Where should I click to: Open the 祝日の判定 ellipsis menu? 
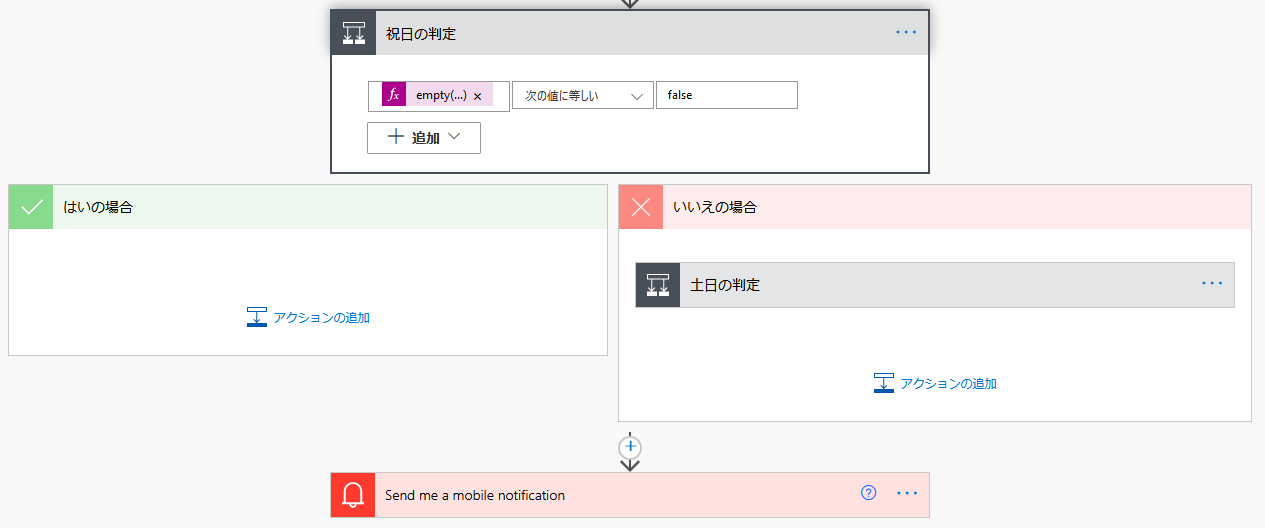coord(906,33)
